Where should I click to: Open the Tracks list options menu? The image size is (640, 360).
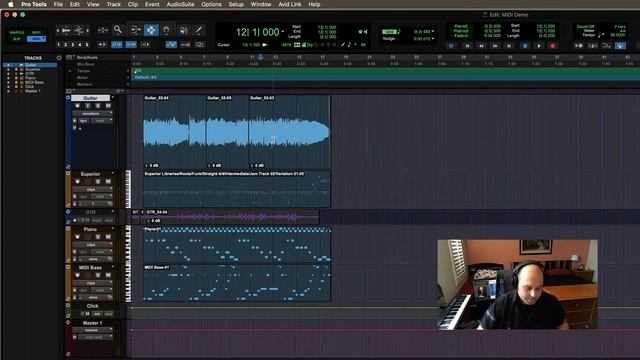59,58
